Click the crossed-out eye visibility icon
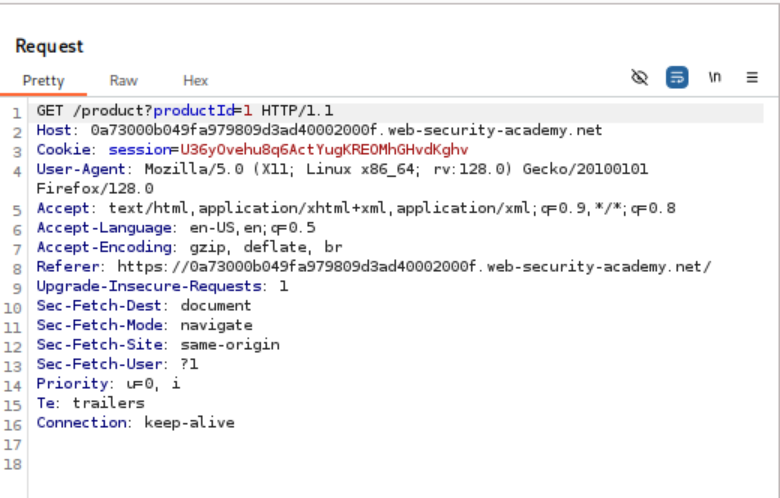 tap(641, 77)
